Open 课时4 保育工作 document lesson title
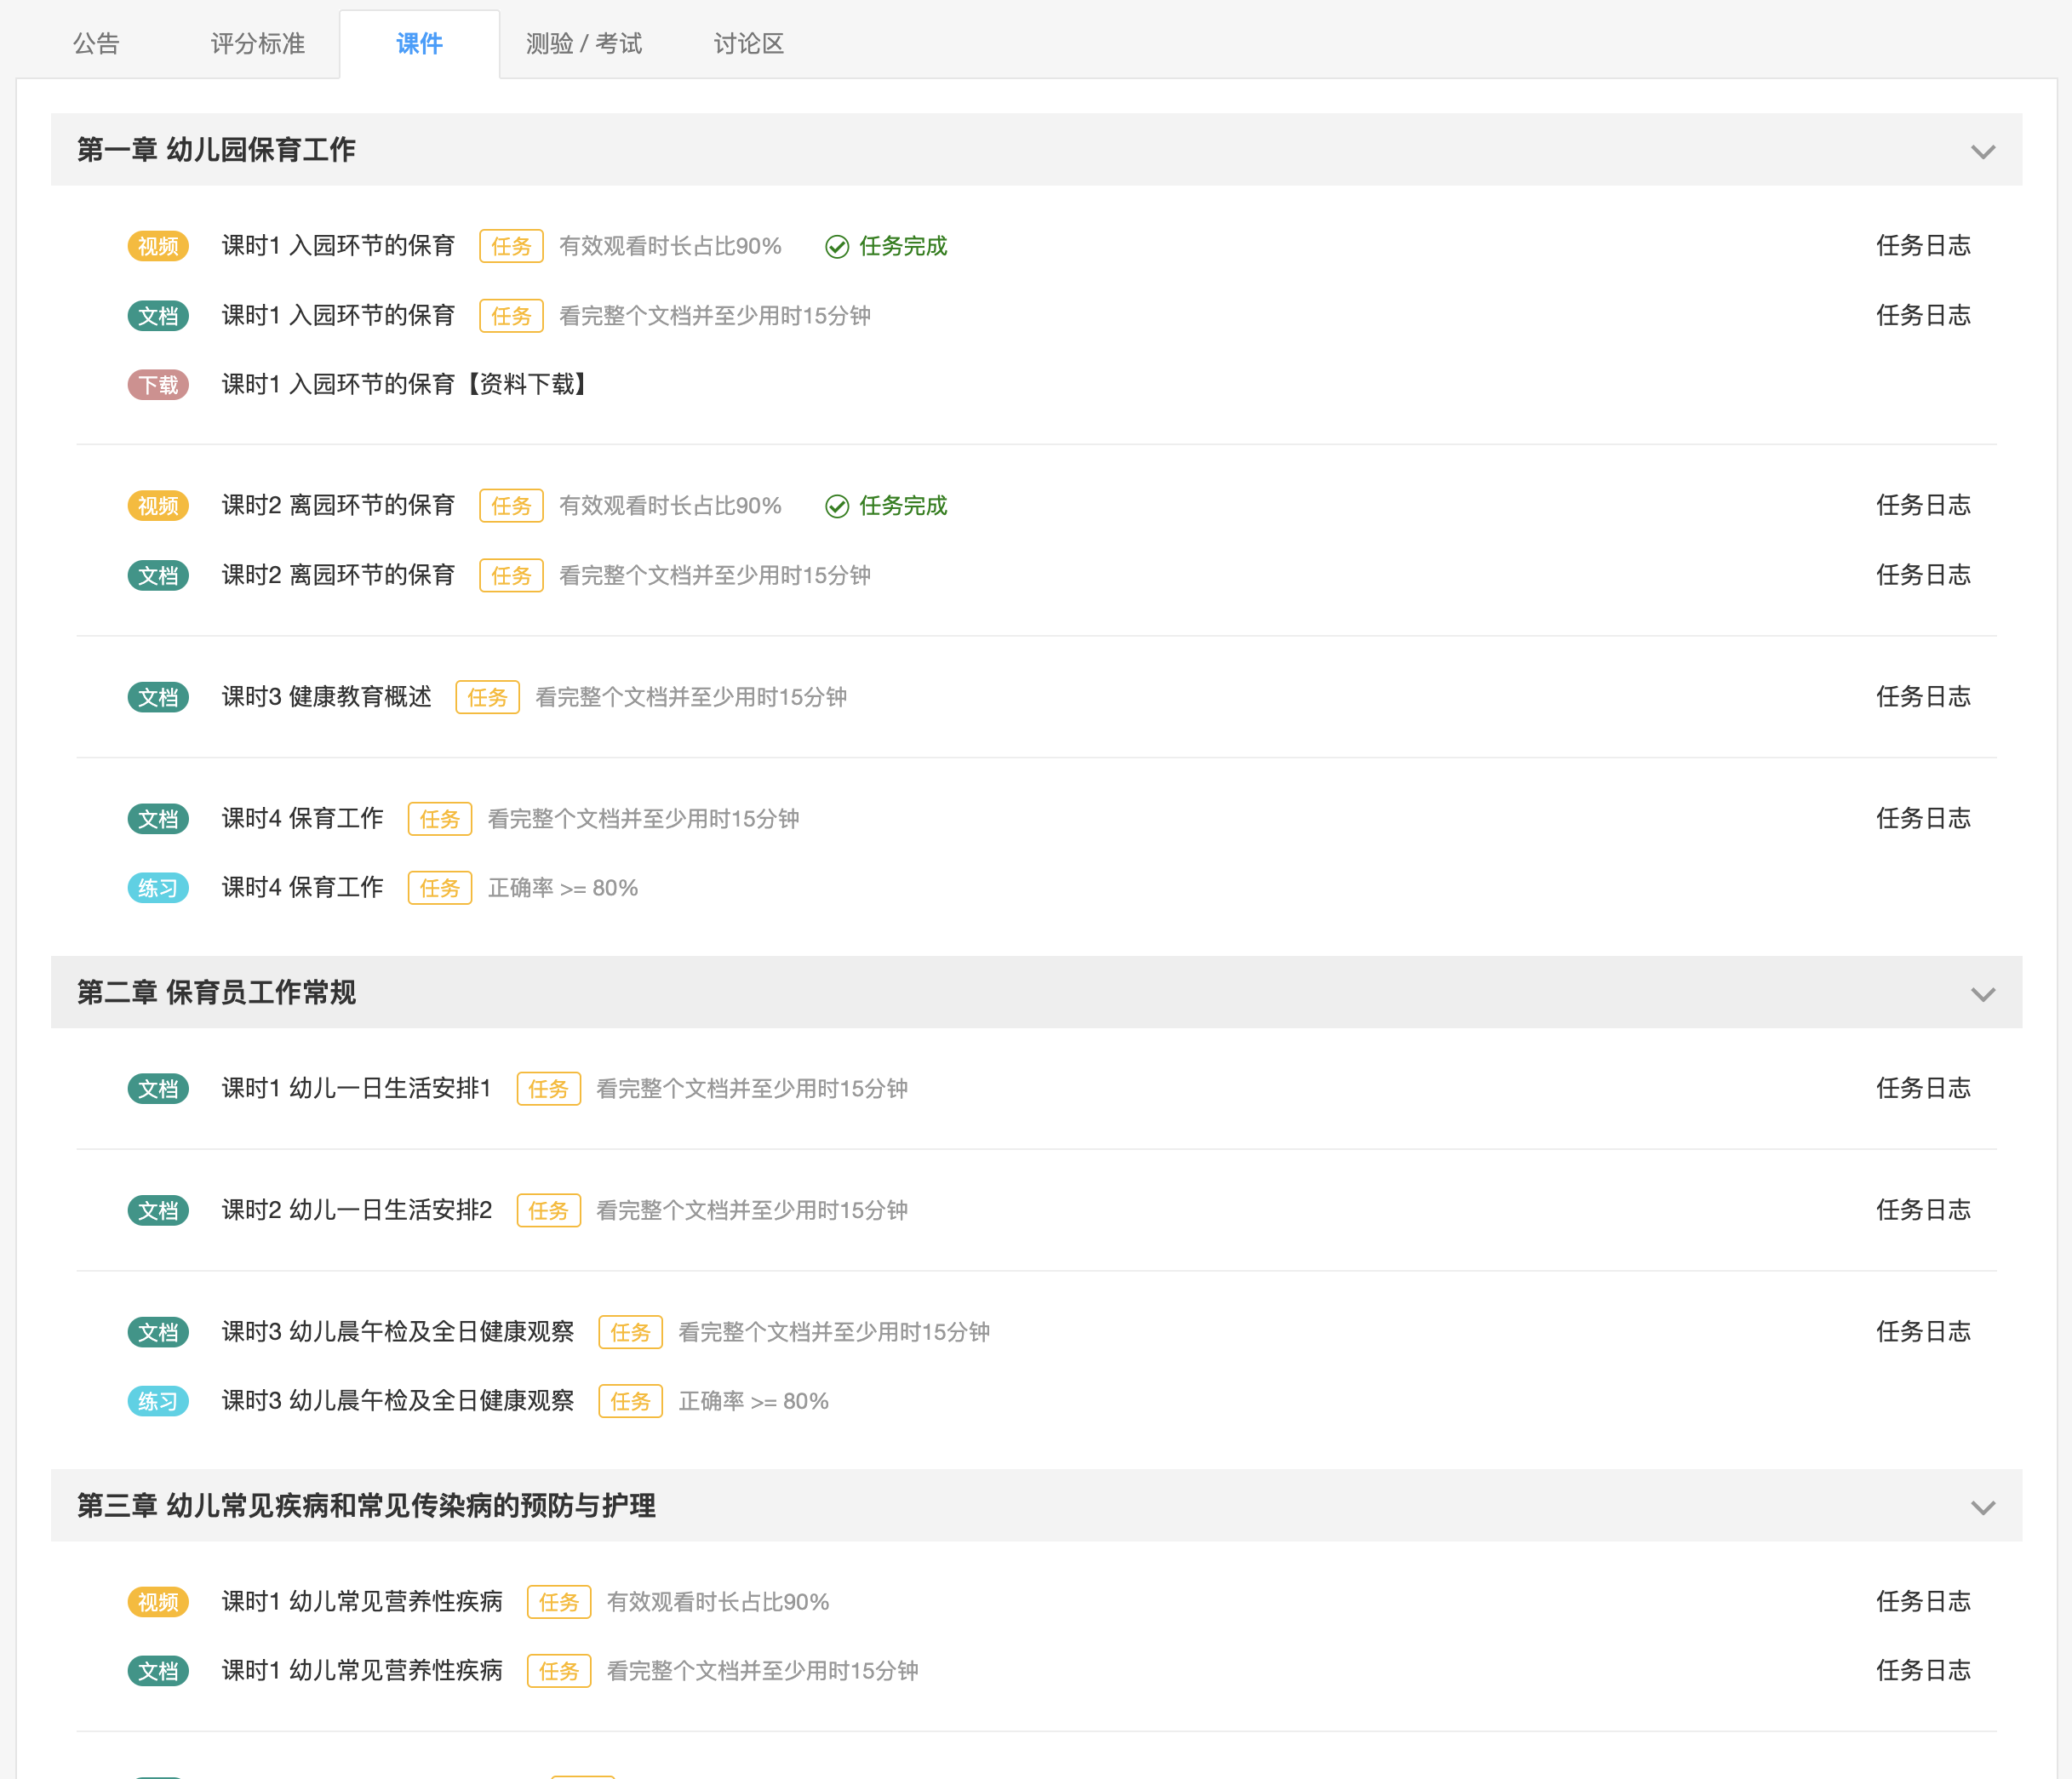The height and width of the screenshot is (1779, 2072). [x=302, y=819]
